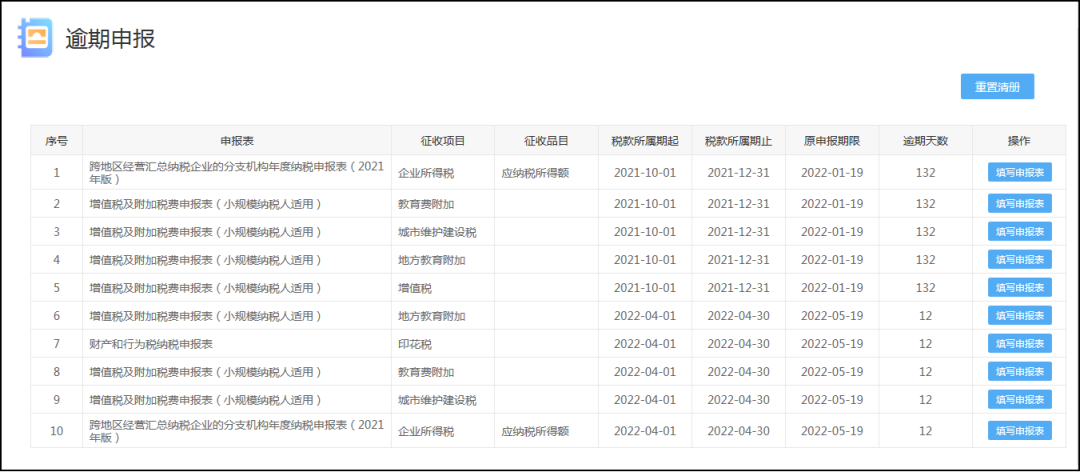Click 2021-10-01 start date in row 2
Screen dimensions: 1080x472
[645, 204]
